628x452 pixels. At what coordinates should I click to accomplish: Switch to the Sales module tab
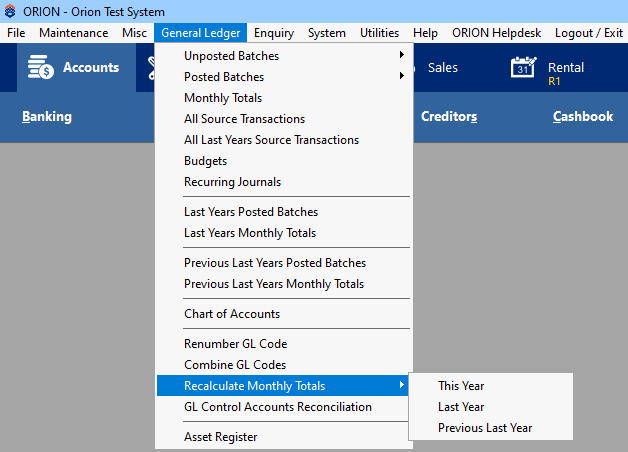(x=443, y=68)
